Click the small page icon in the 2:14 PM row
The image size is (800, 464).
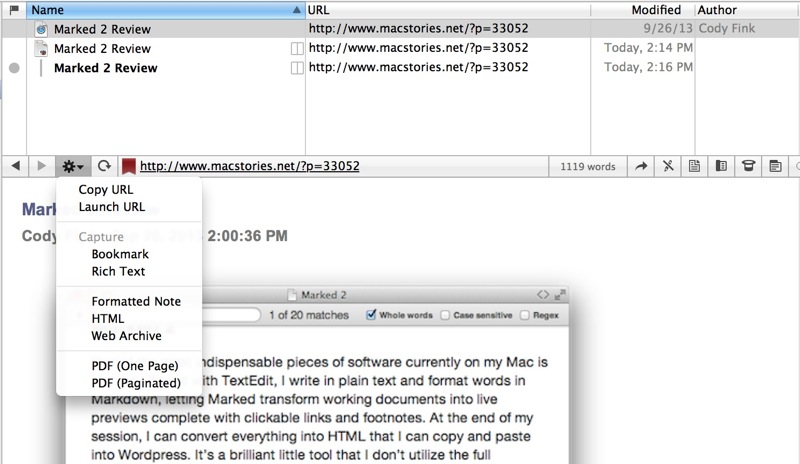tap(297, 48)
